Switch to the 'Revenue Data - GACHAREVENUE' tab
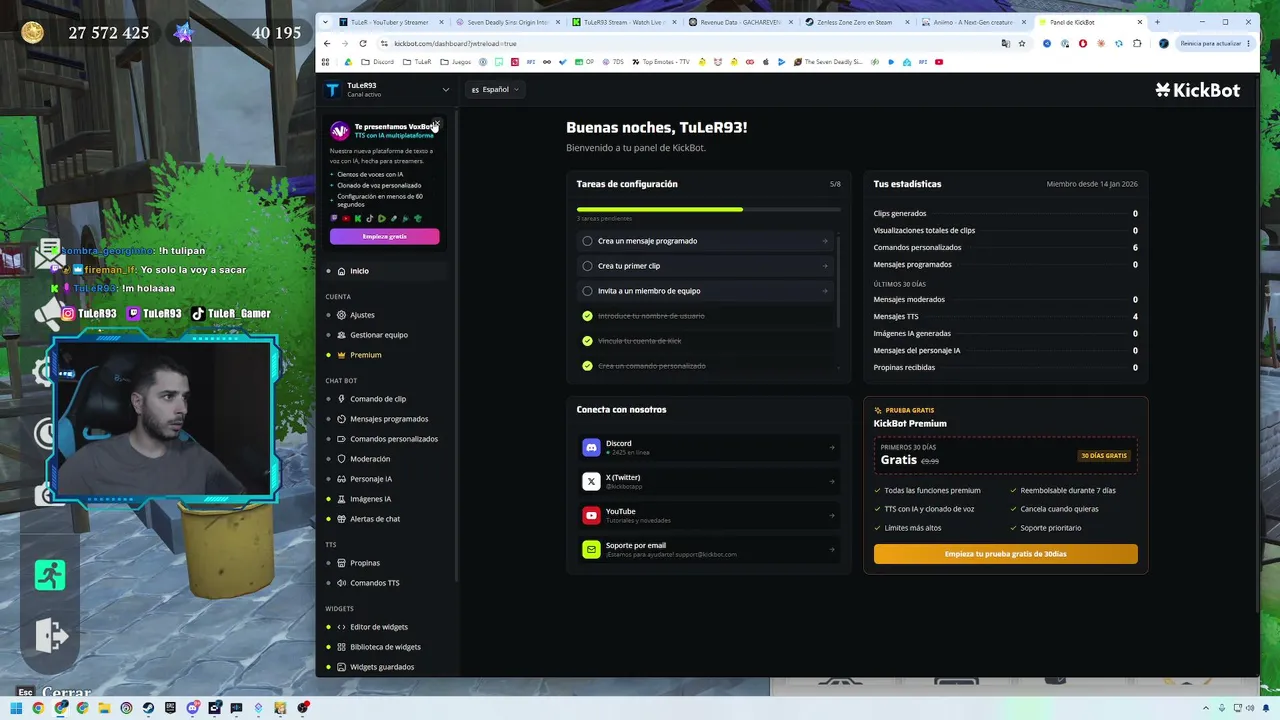 tap(741, 22)
